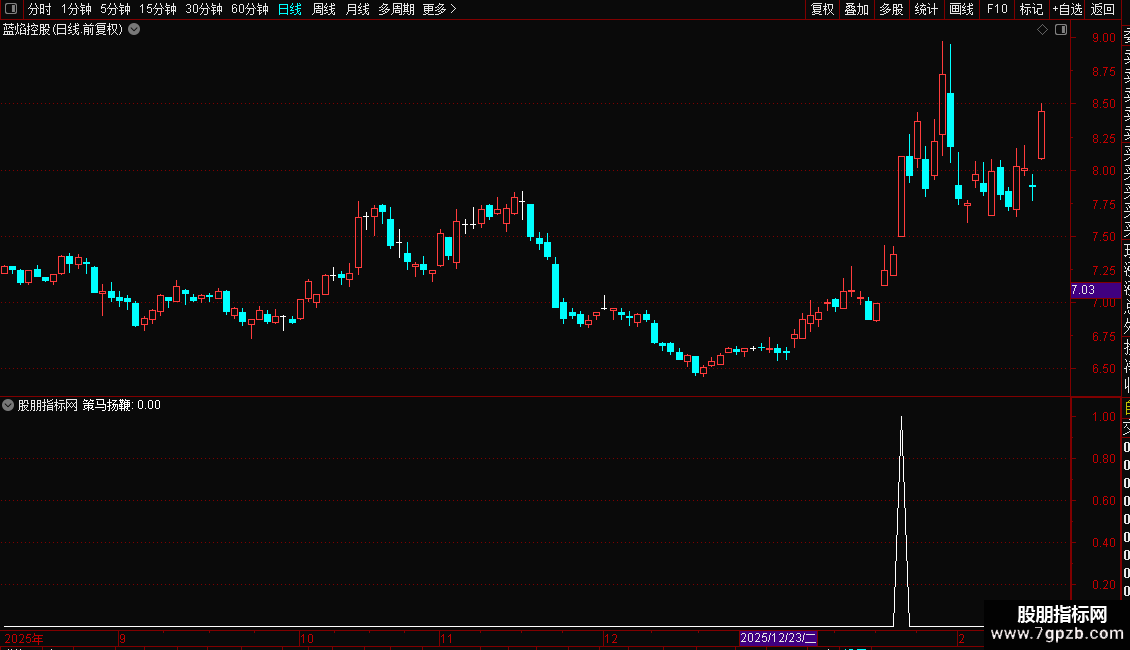Select the 1分钟 period

76,9
